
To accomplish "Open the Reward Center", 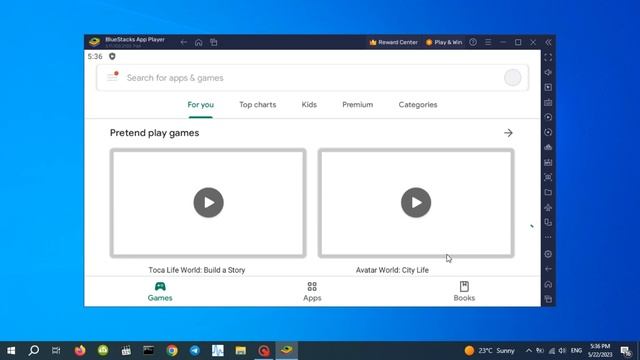I will click(393, 42).
